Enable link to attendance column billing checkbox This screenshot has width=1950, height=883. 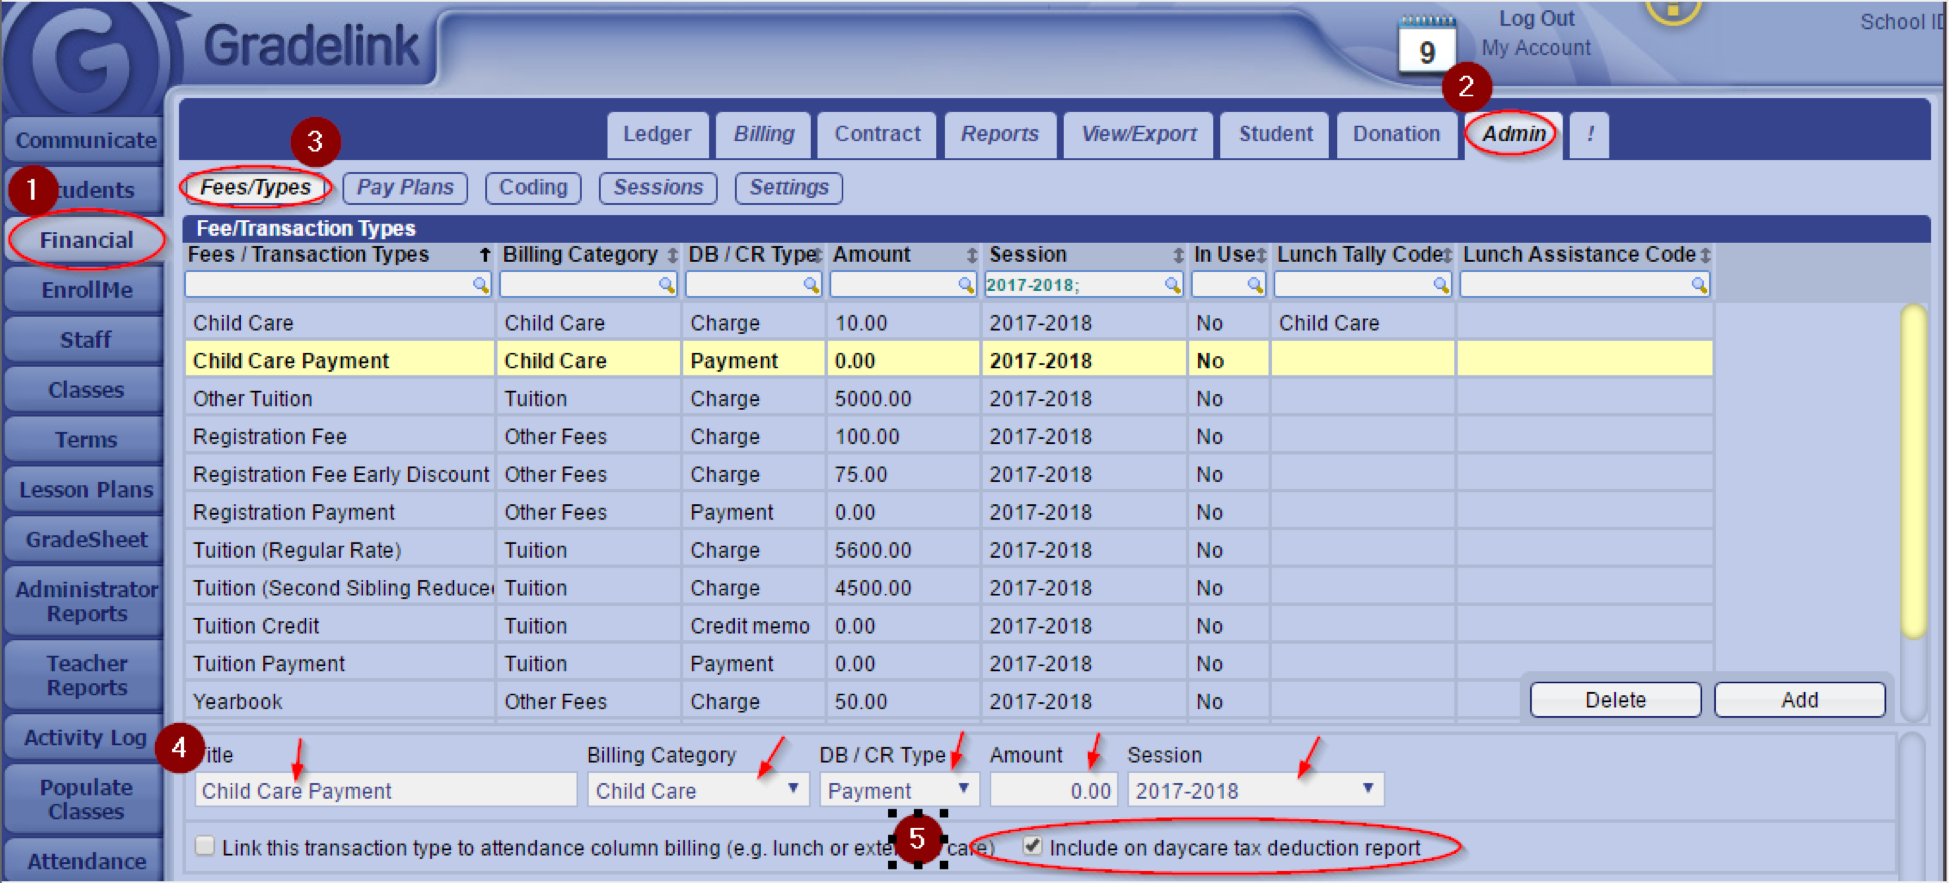tap(205, 846)
